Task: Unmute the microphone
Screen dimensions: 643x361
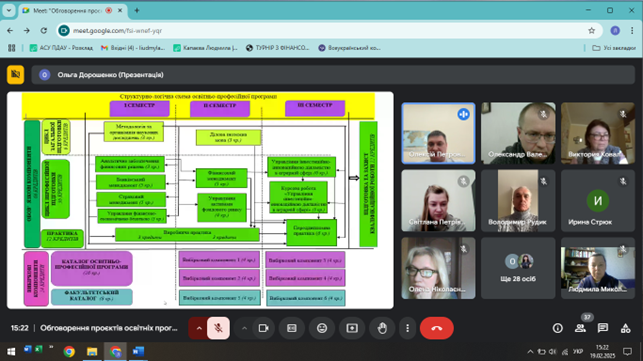Action: click(x=218, y=328)
